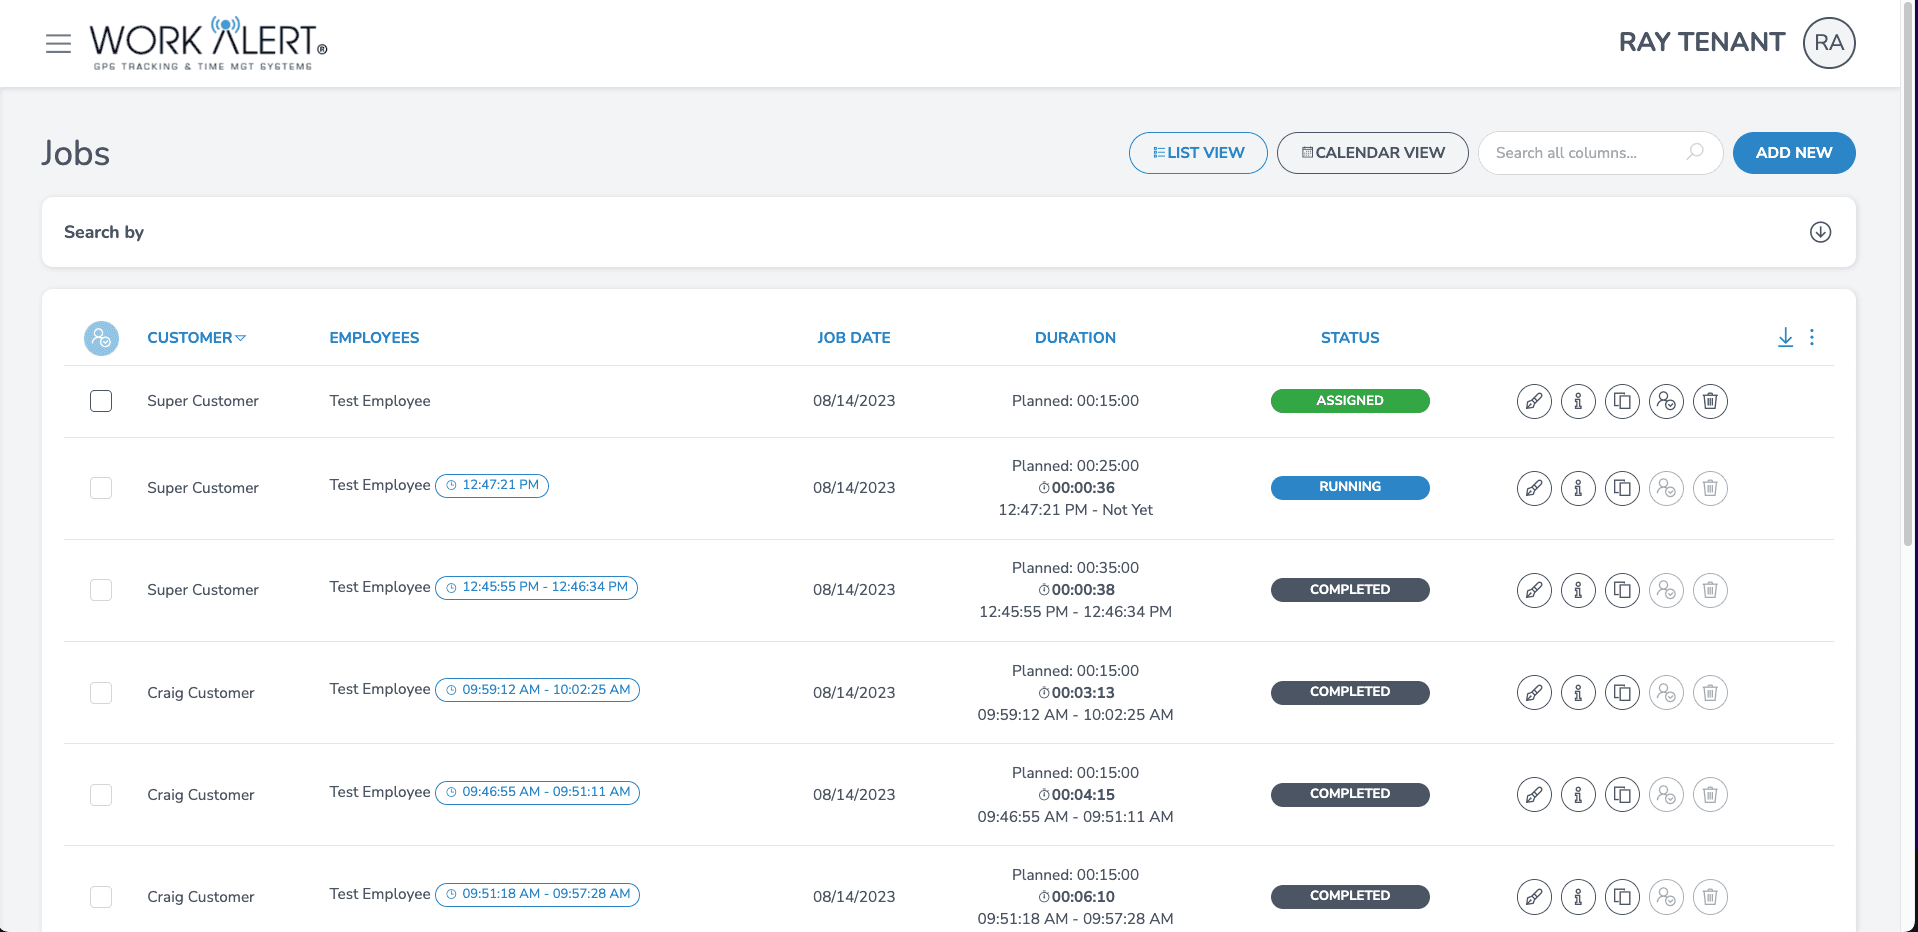The height and width of the screenshot is (932, 1918).
Task: Tick checkbox for first Craig Customer job
Action: [101, 693]
